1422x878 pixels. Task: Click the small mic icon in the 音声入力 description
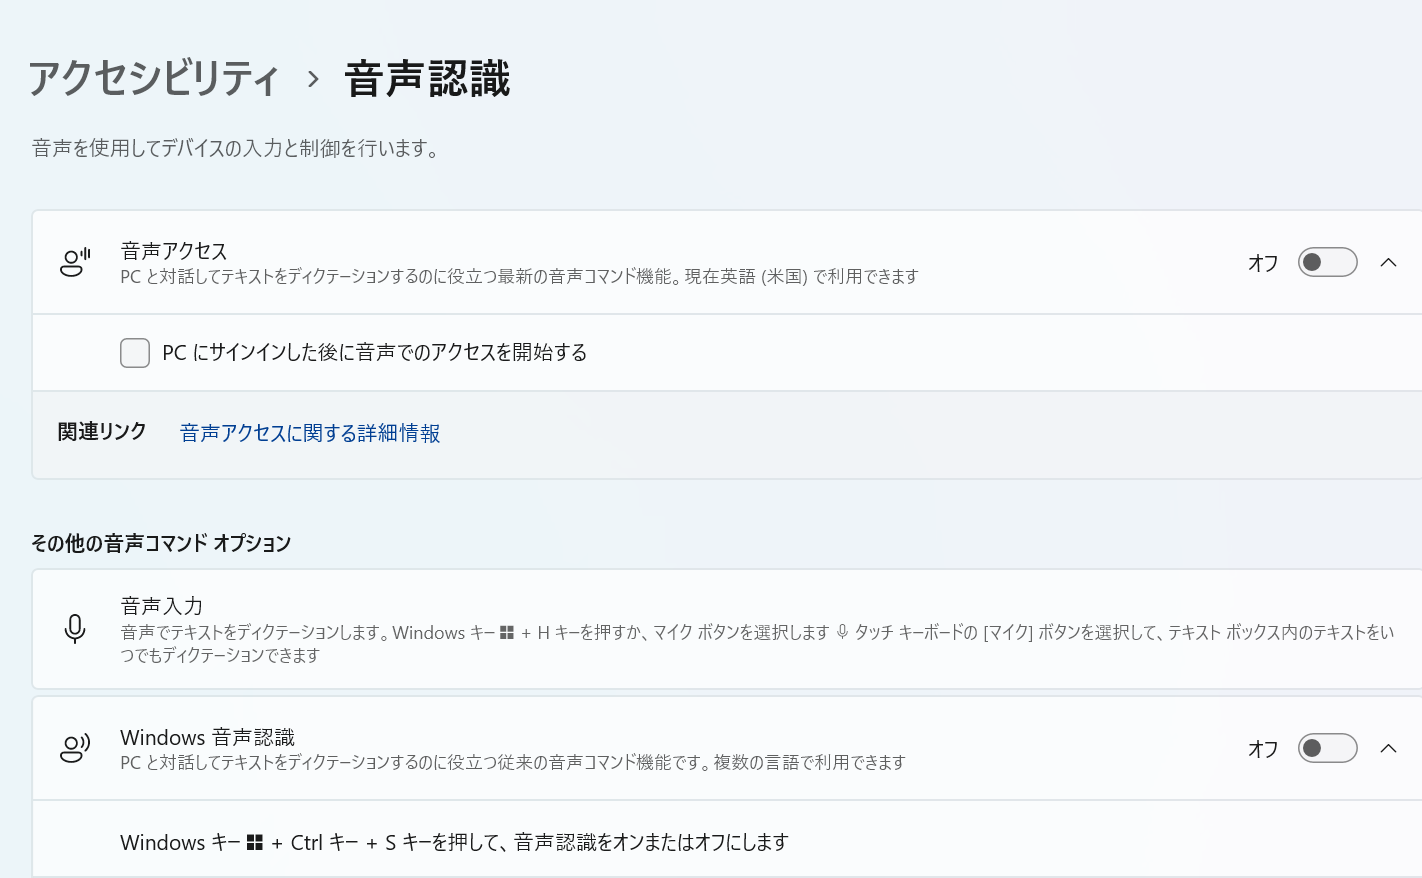[842, 633]
